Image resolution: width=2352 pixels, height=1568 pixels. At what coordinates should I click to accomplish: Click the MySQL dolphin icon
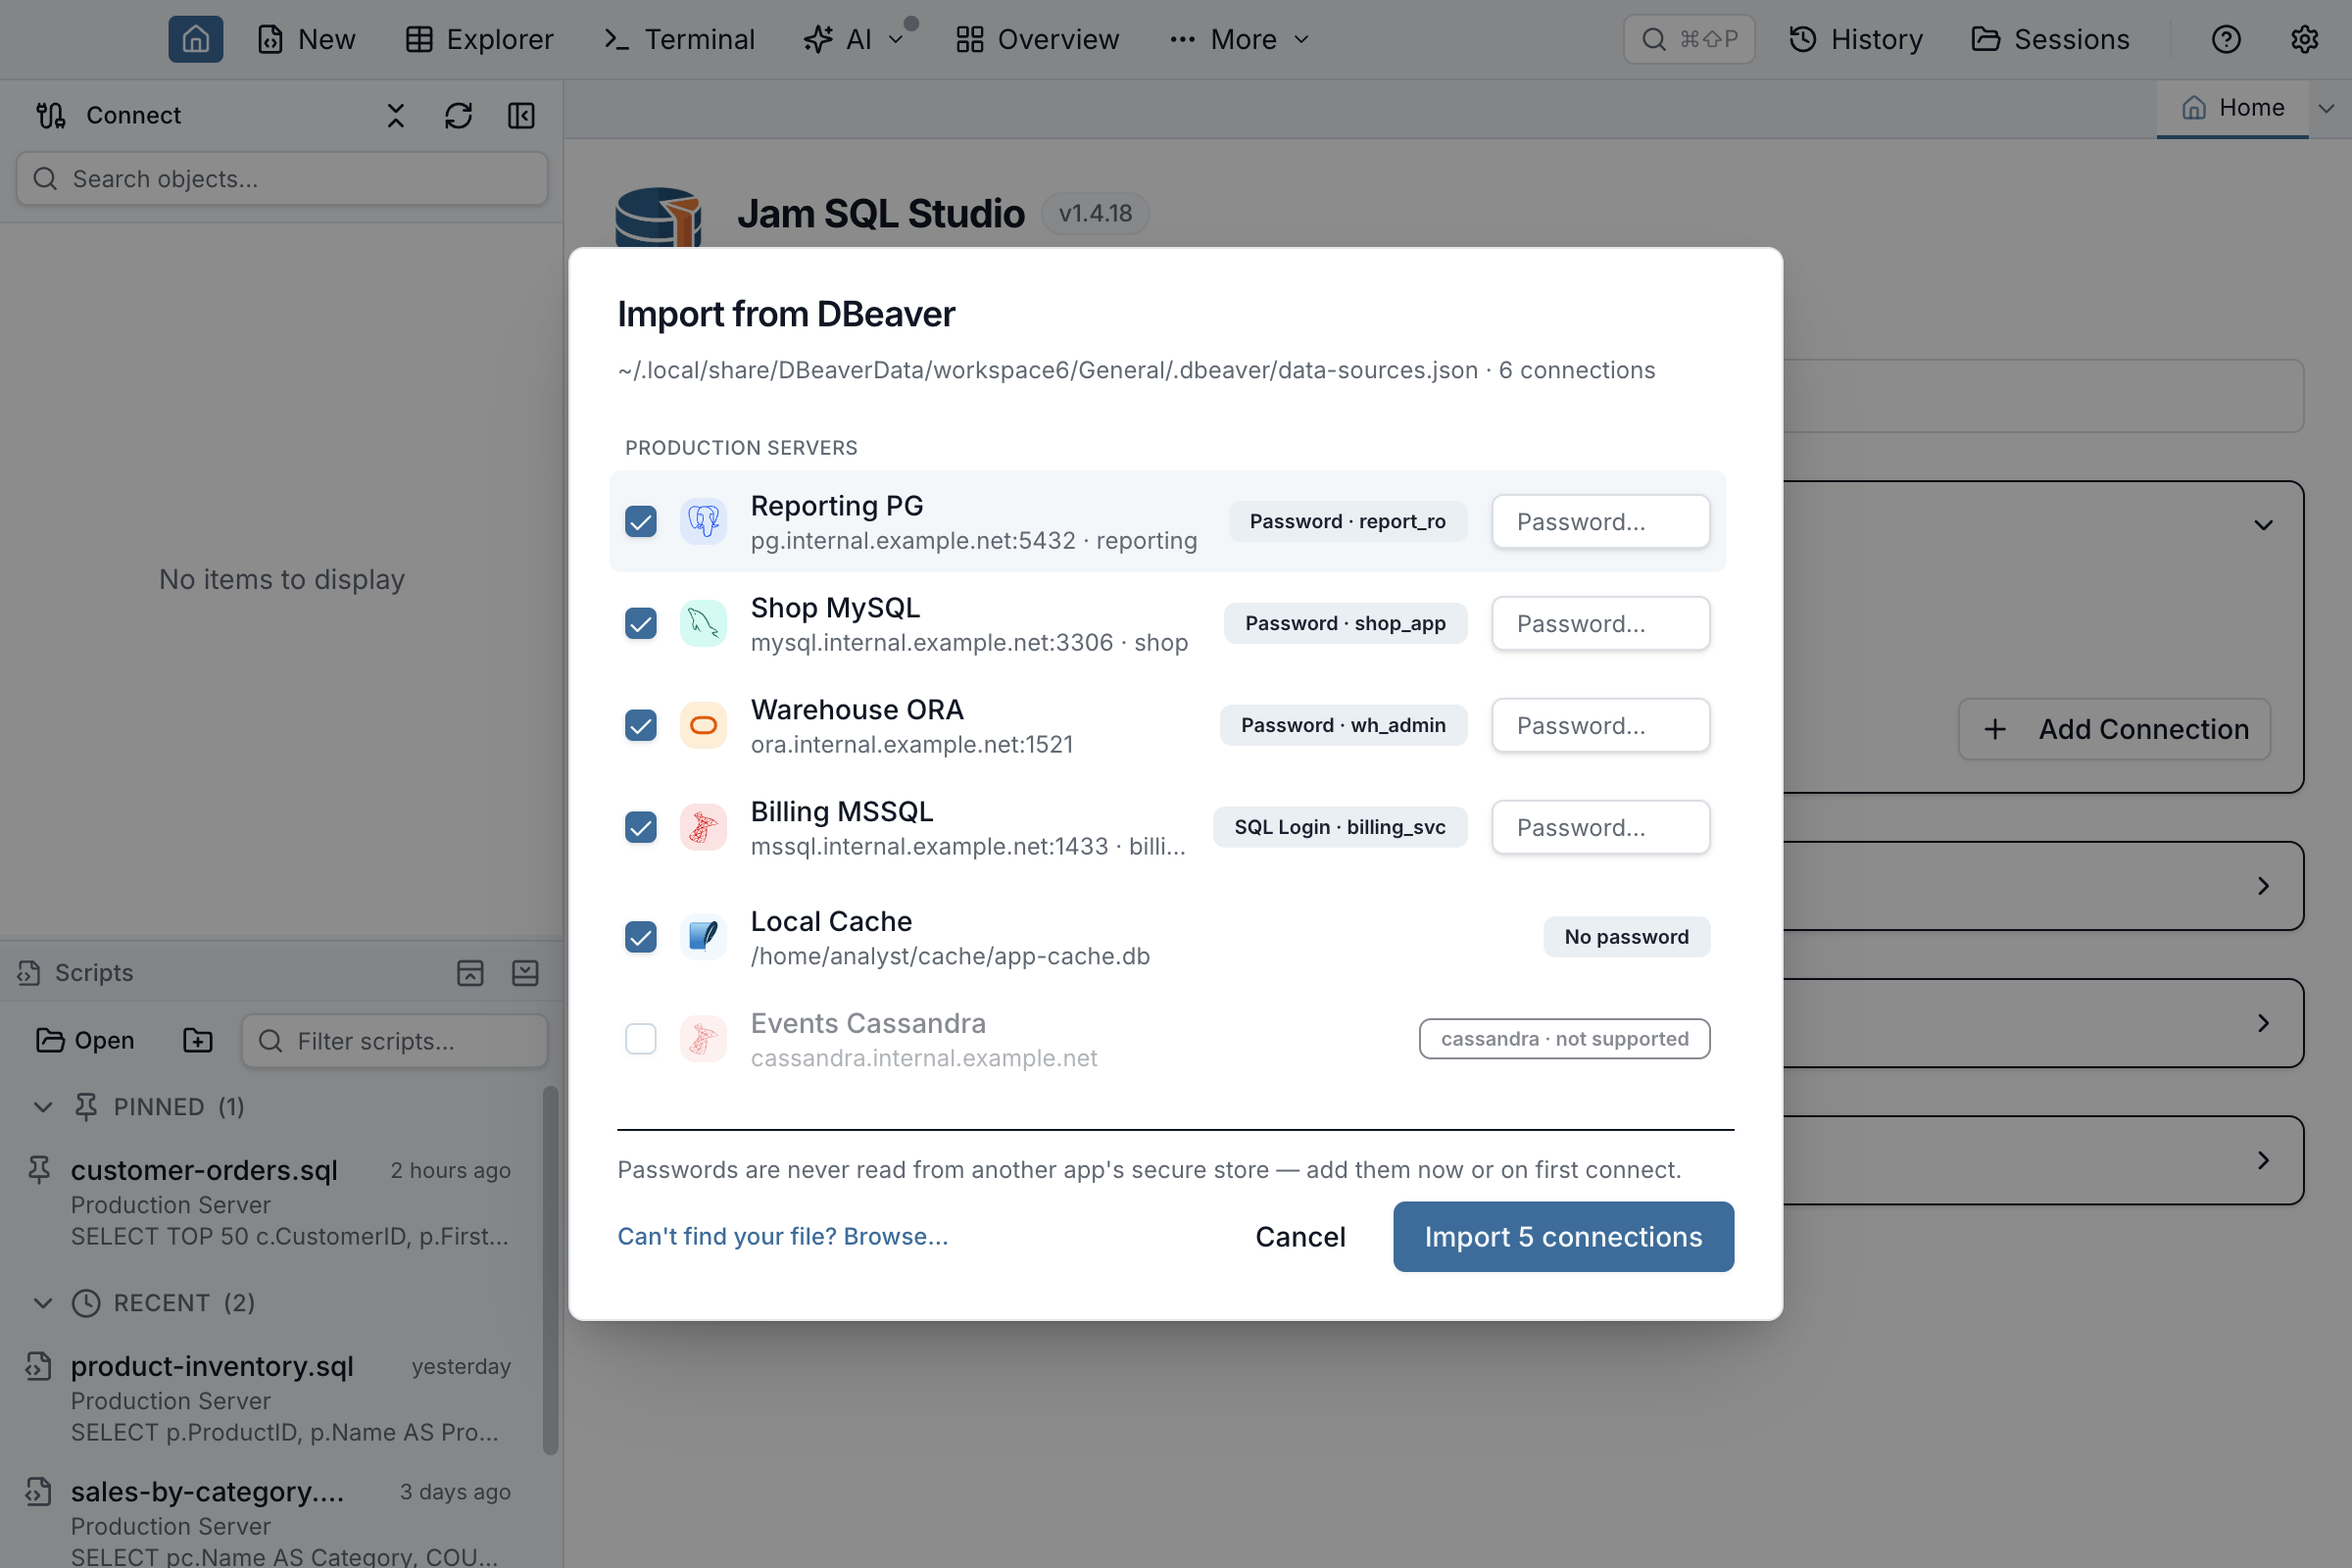tap(703, 623)
